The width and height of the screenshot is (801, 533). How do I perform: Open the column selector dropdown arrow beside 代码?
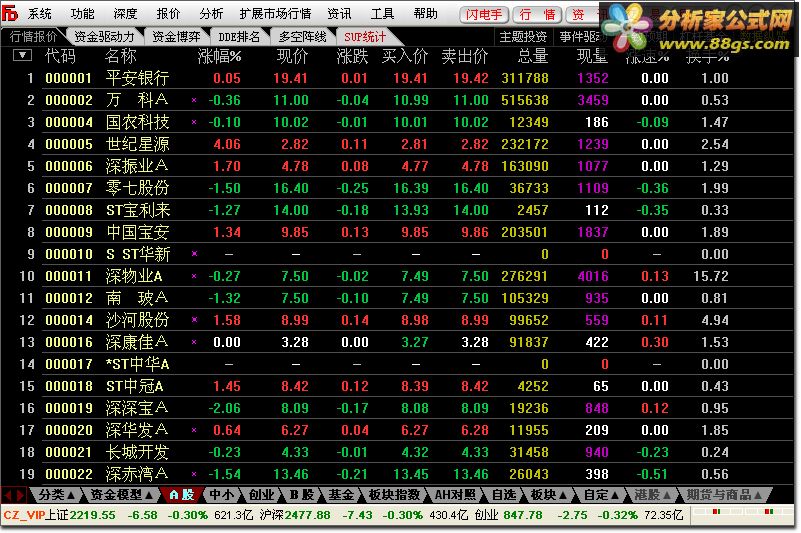click(x=22, y=55)
